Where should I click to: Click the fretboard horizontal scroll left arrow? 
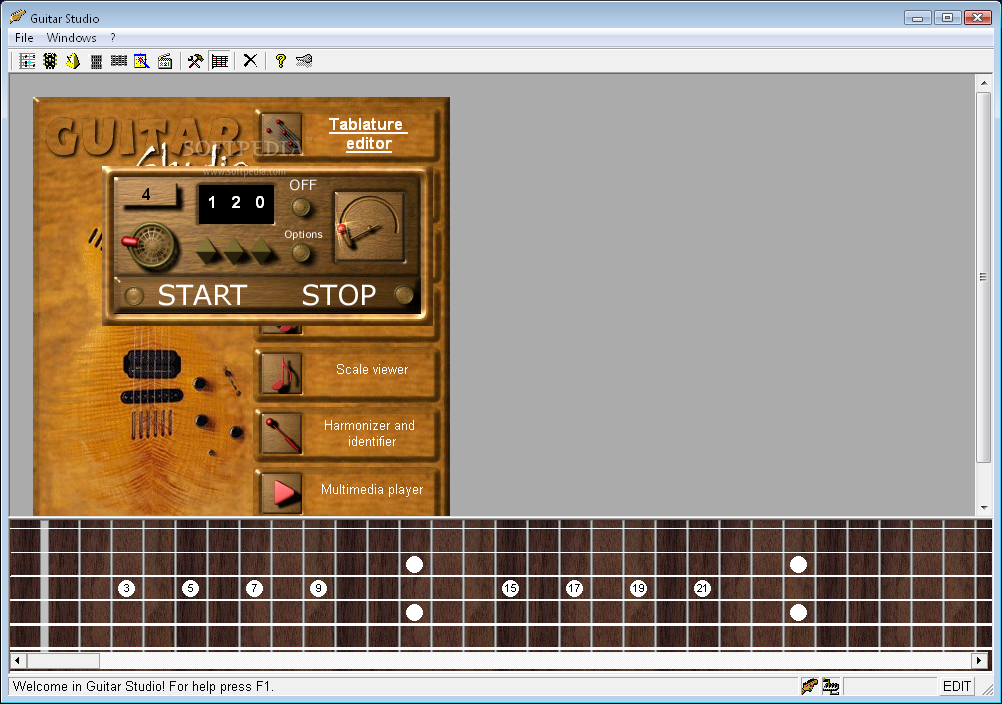click(x=17, y=661)
